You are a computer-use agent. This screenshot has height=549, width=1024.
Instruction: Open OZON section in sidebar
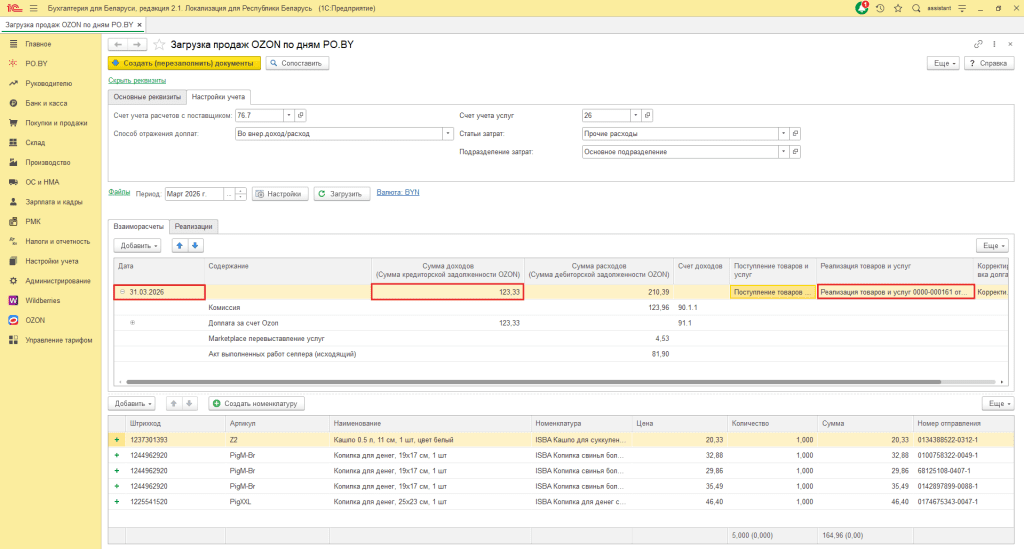35,320
